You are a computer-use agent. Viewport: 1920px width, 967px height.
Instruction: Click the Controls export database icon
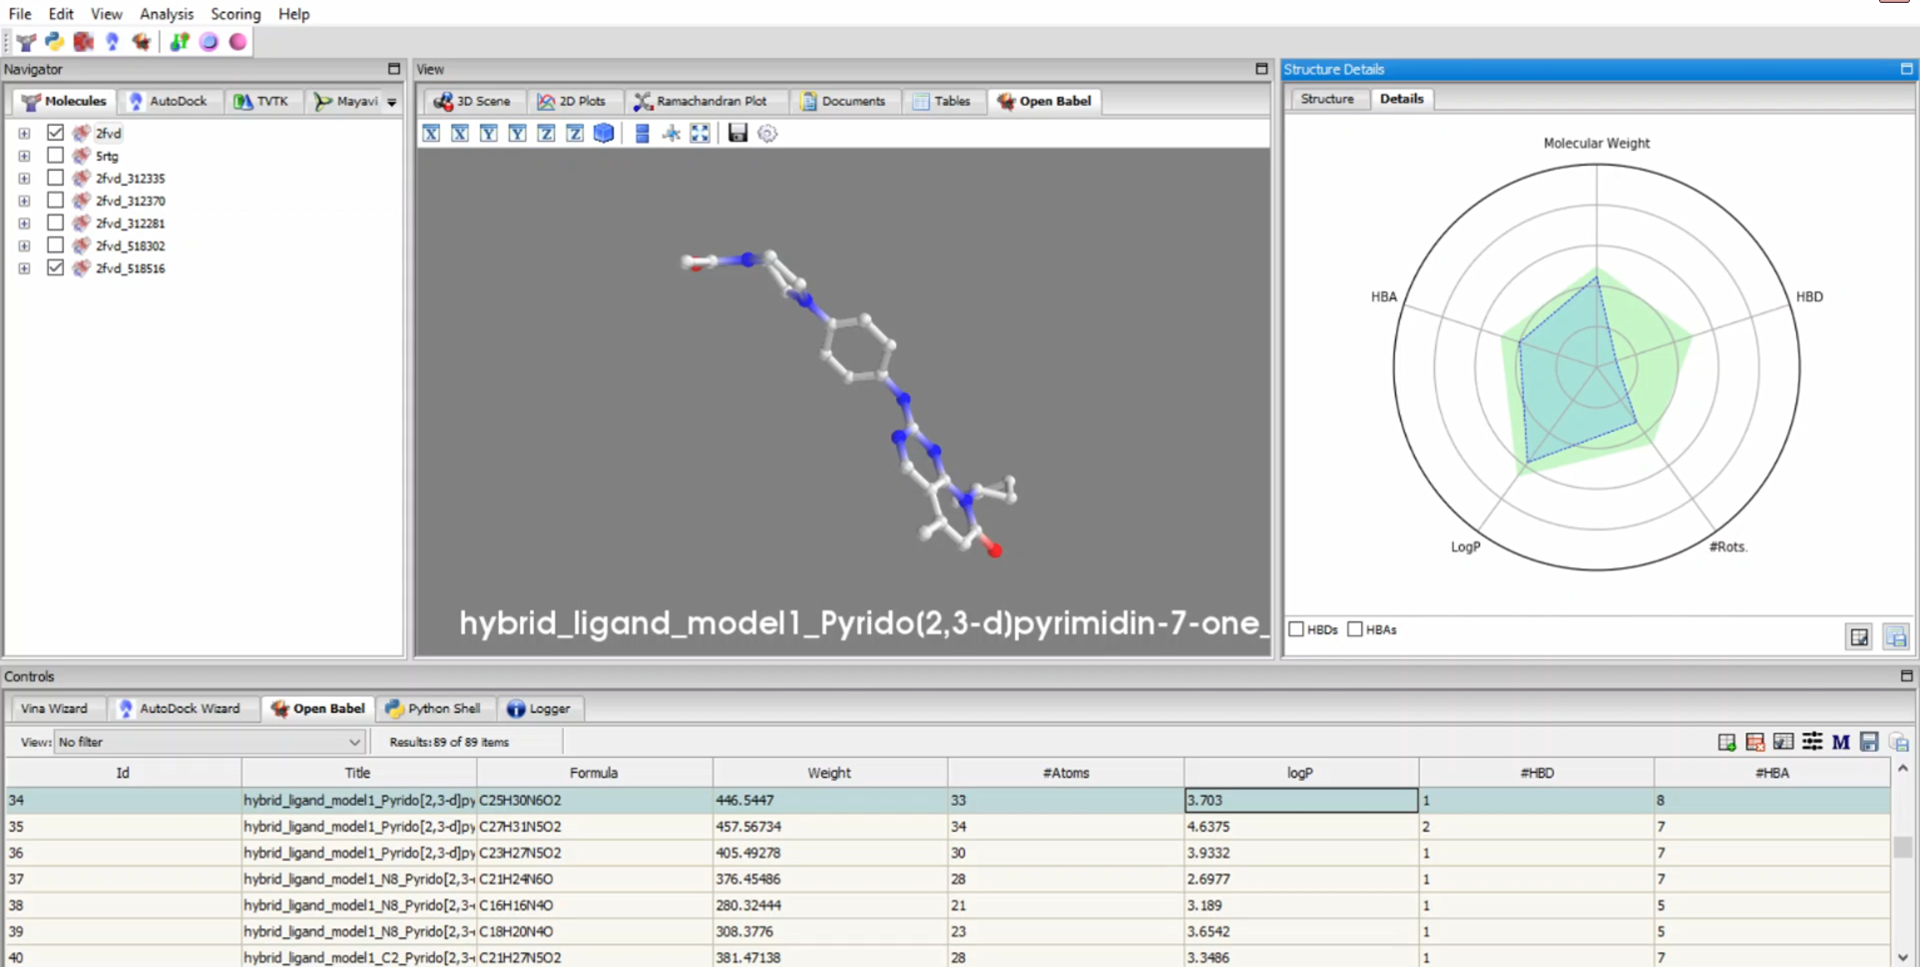pos(1899,742)
